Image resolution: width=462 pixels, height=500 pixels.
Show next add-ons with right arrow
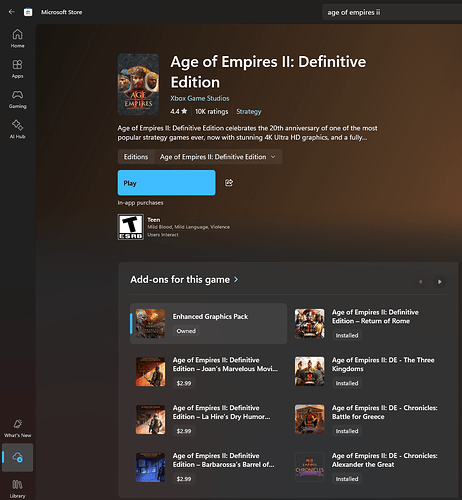(440, 282)
